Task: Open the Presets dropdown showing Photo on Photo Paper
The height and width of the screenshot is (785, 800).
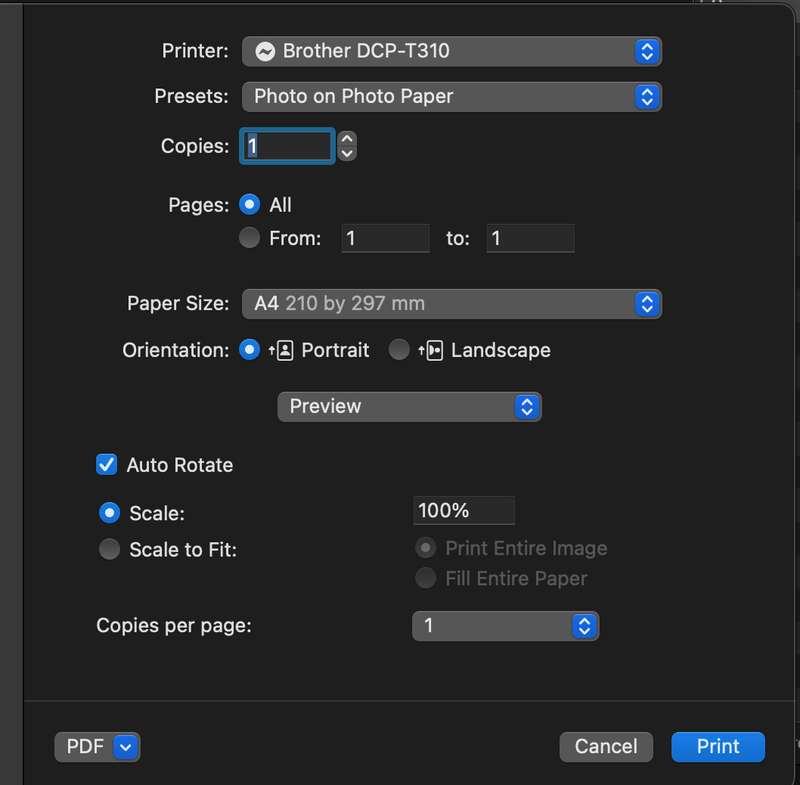Action: coord(452,97)
